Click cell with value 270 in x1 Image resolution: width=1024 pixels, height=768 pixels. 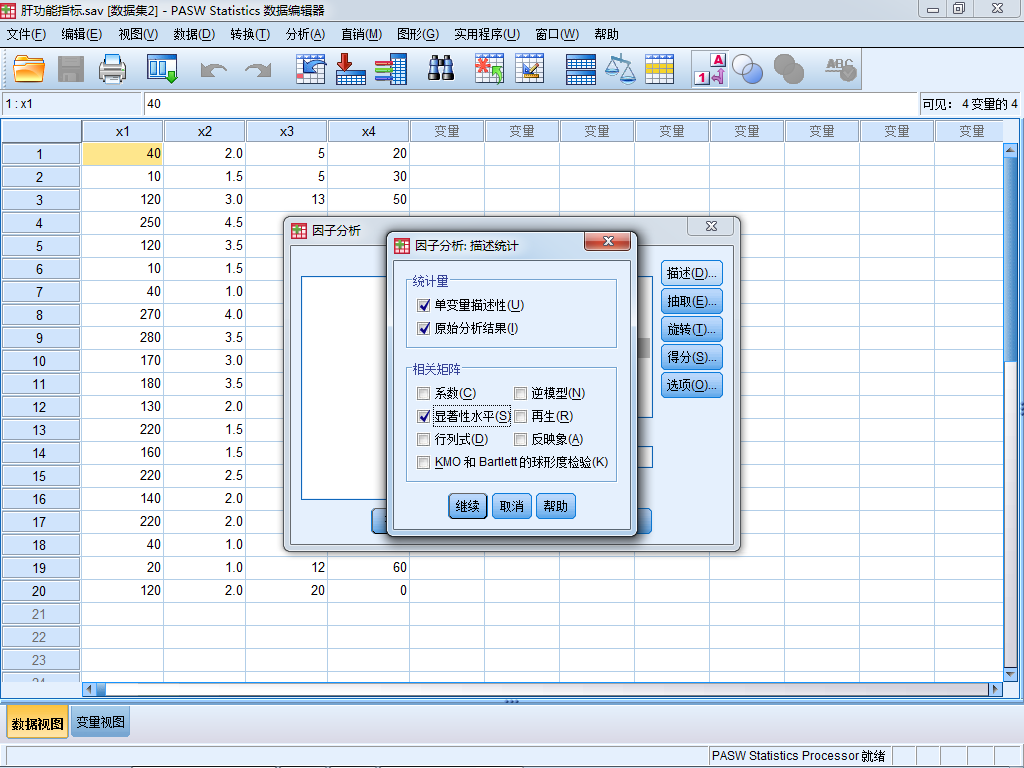coord(123,314)
